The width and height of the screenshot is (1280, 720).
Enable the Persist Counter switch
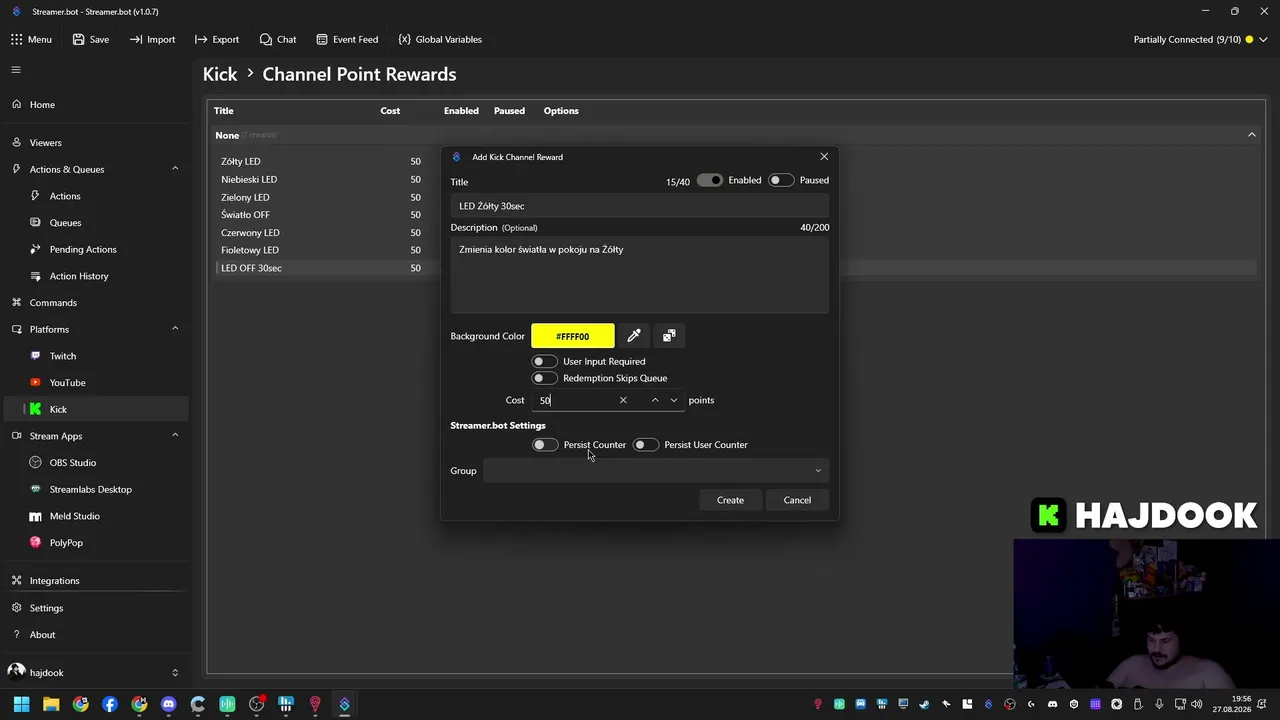coord(545,445)
